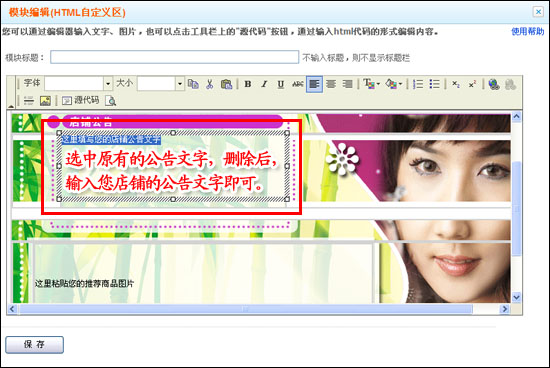Click the copy icon in editor toolbar
550x368 pixels.
click(193, 84)
